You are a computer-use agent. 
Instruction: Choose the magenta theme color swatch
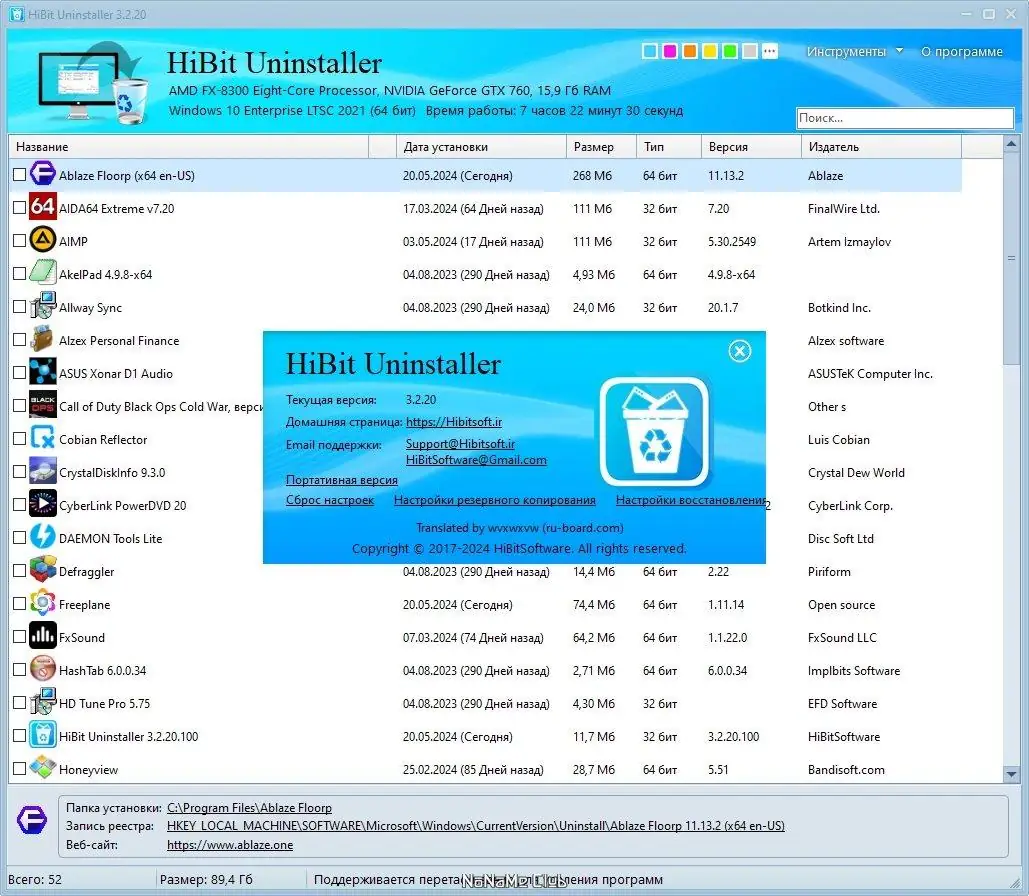(670, 51)
